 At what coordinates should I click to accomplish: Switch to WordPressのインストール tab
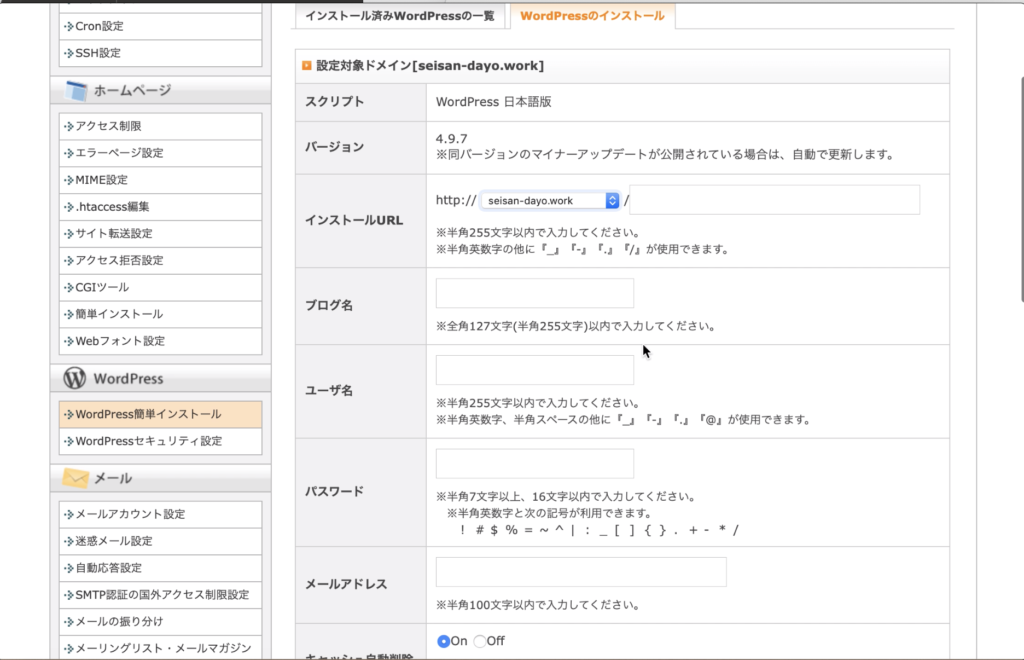(x=592, y=16)
